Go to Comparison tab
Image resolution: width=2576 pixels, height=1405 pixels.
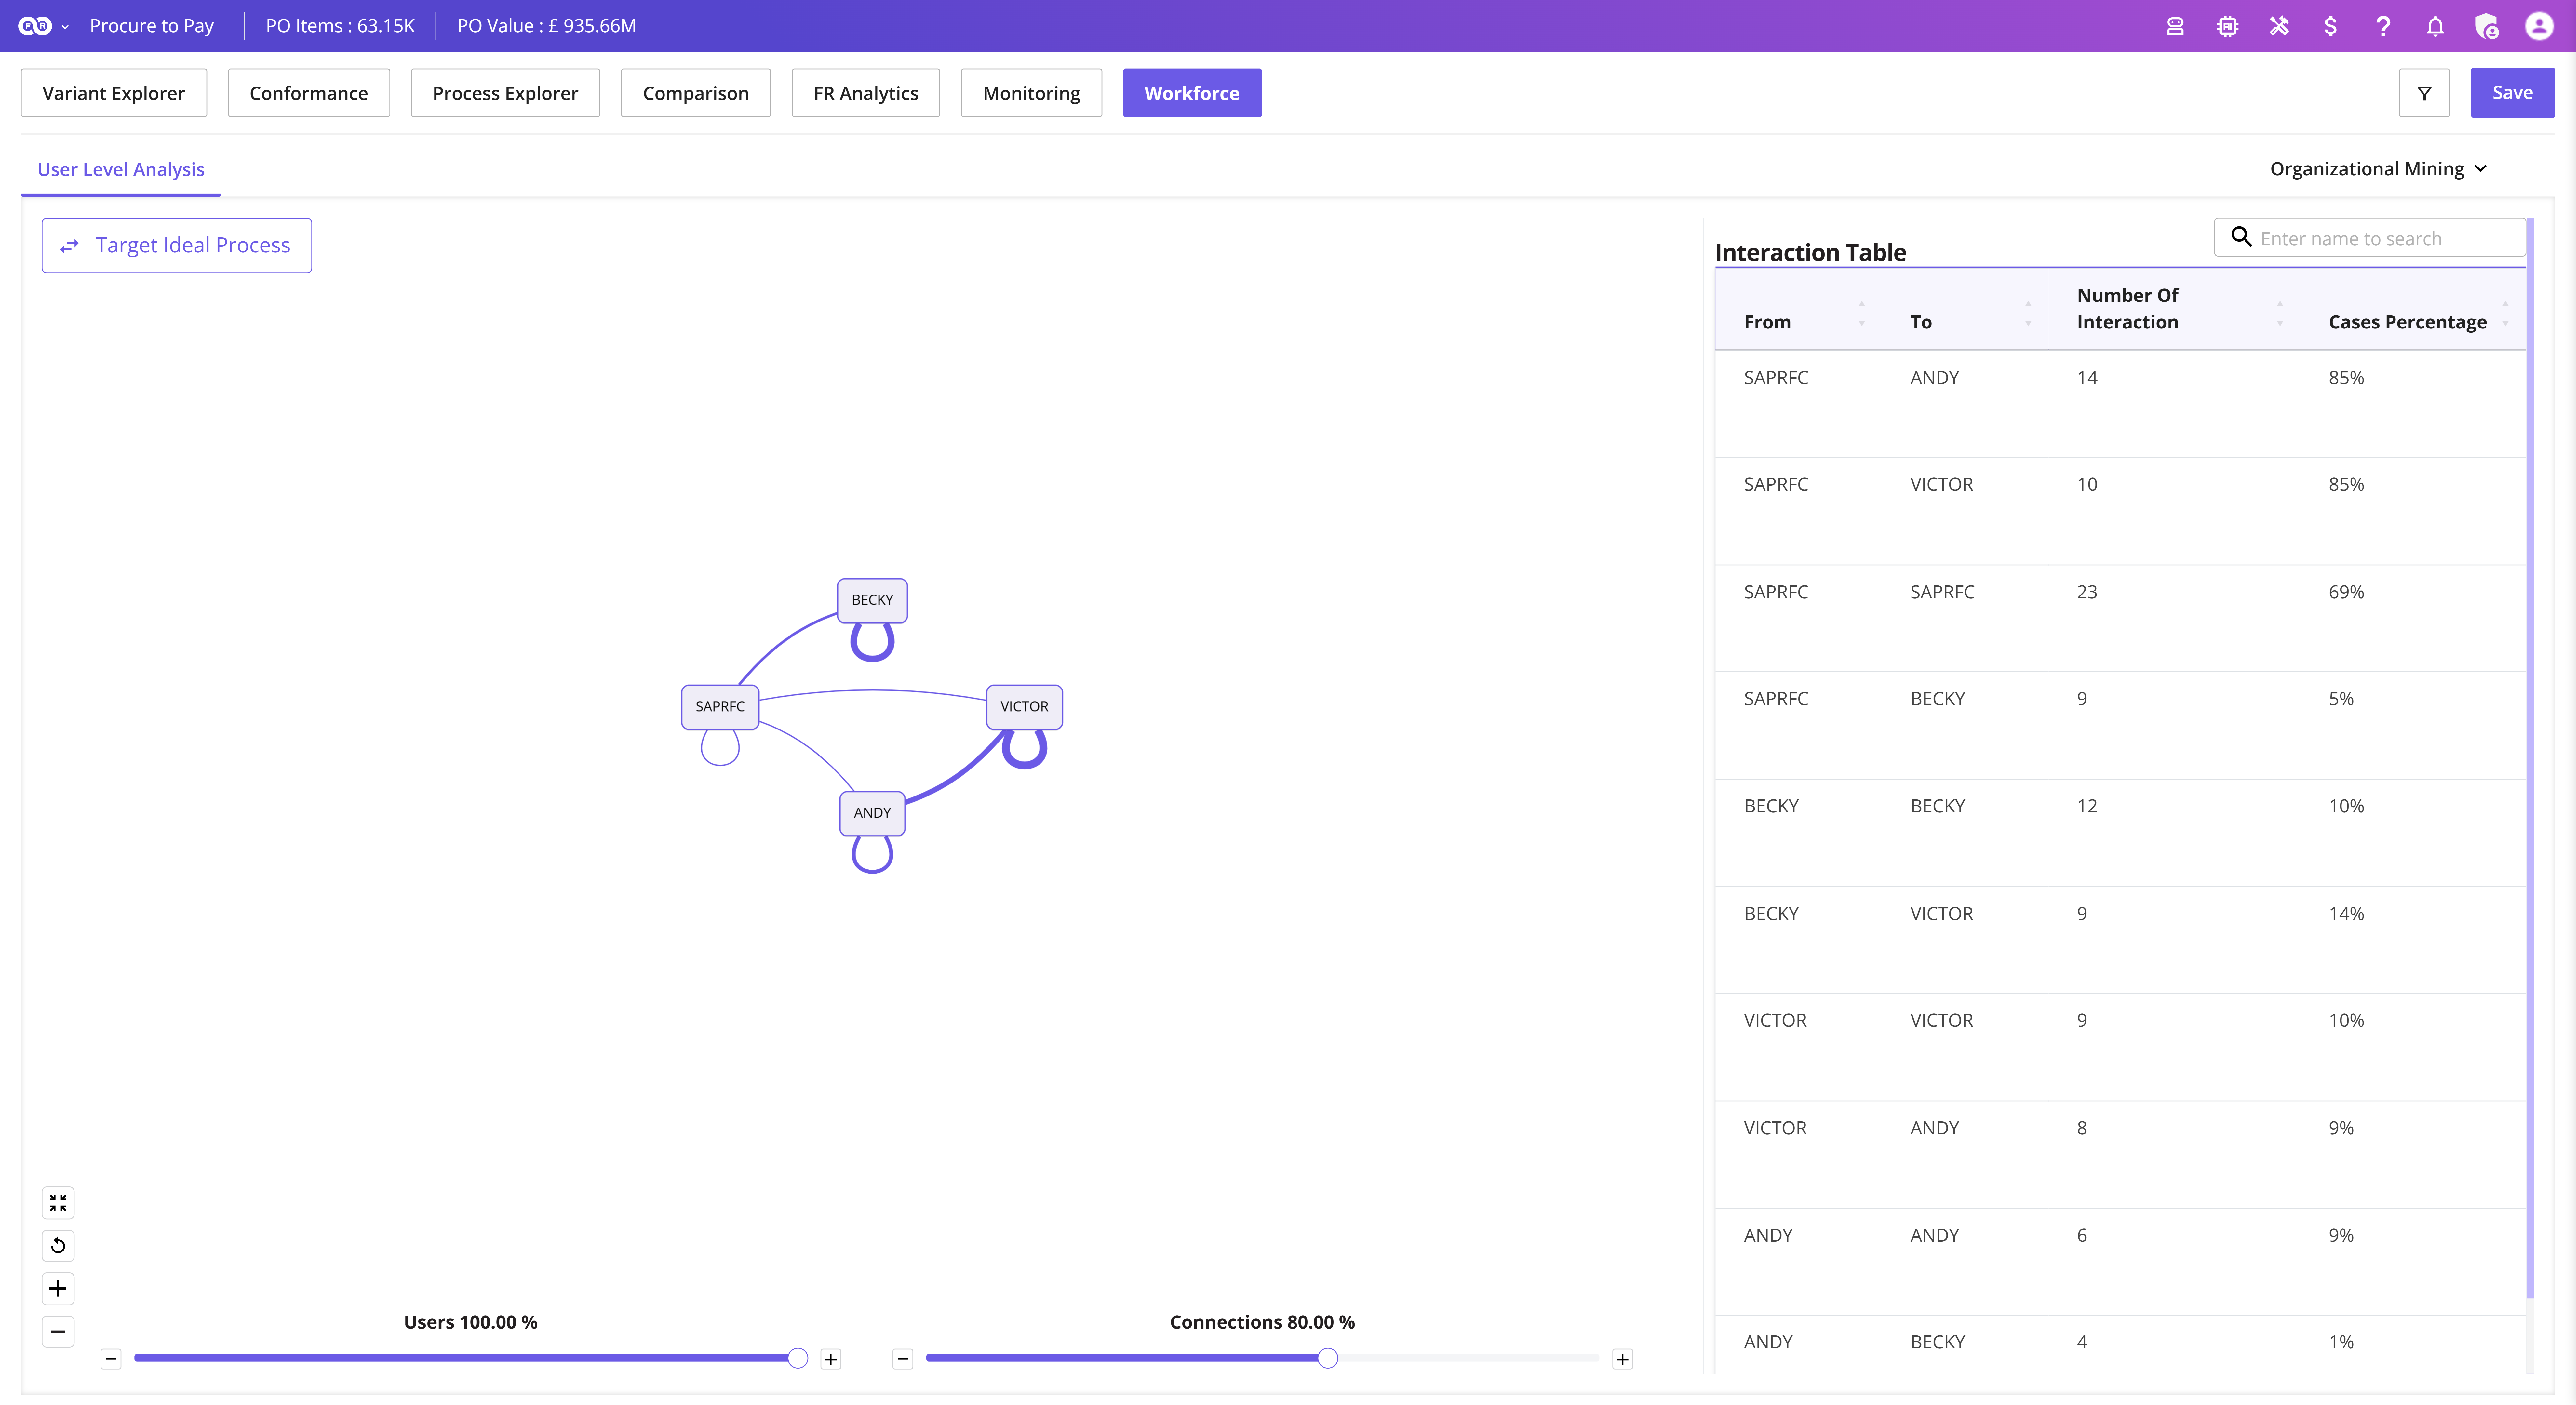click(696, 93)
